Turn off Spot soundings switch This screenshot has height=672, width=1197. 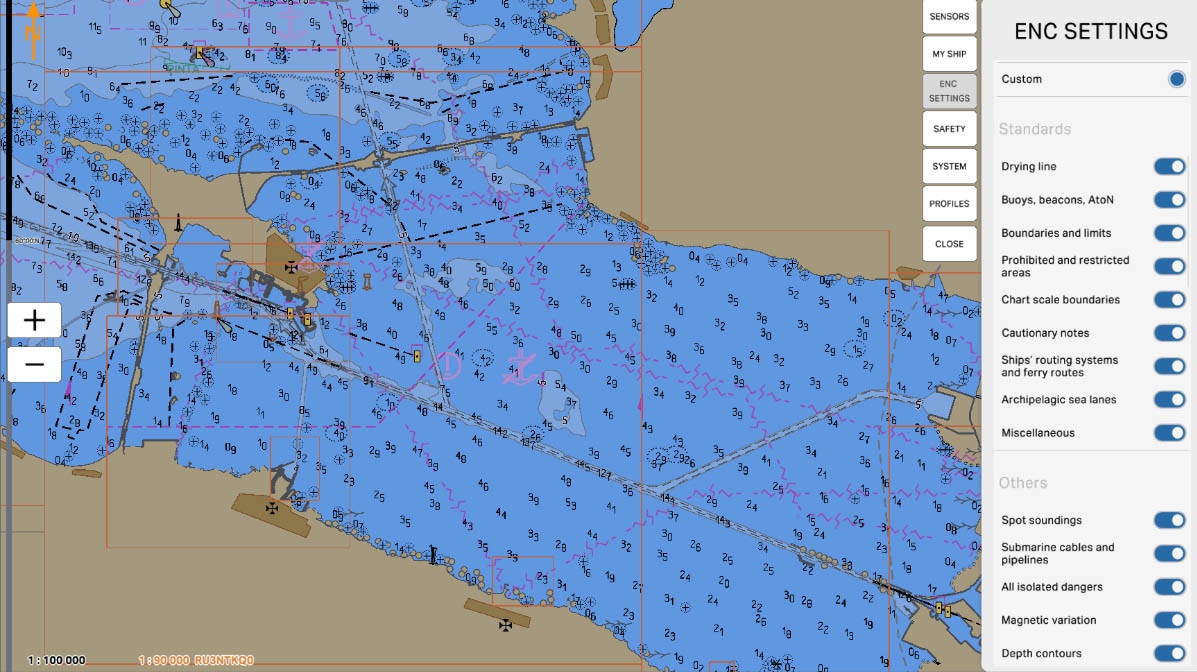(1169, 520)
